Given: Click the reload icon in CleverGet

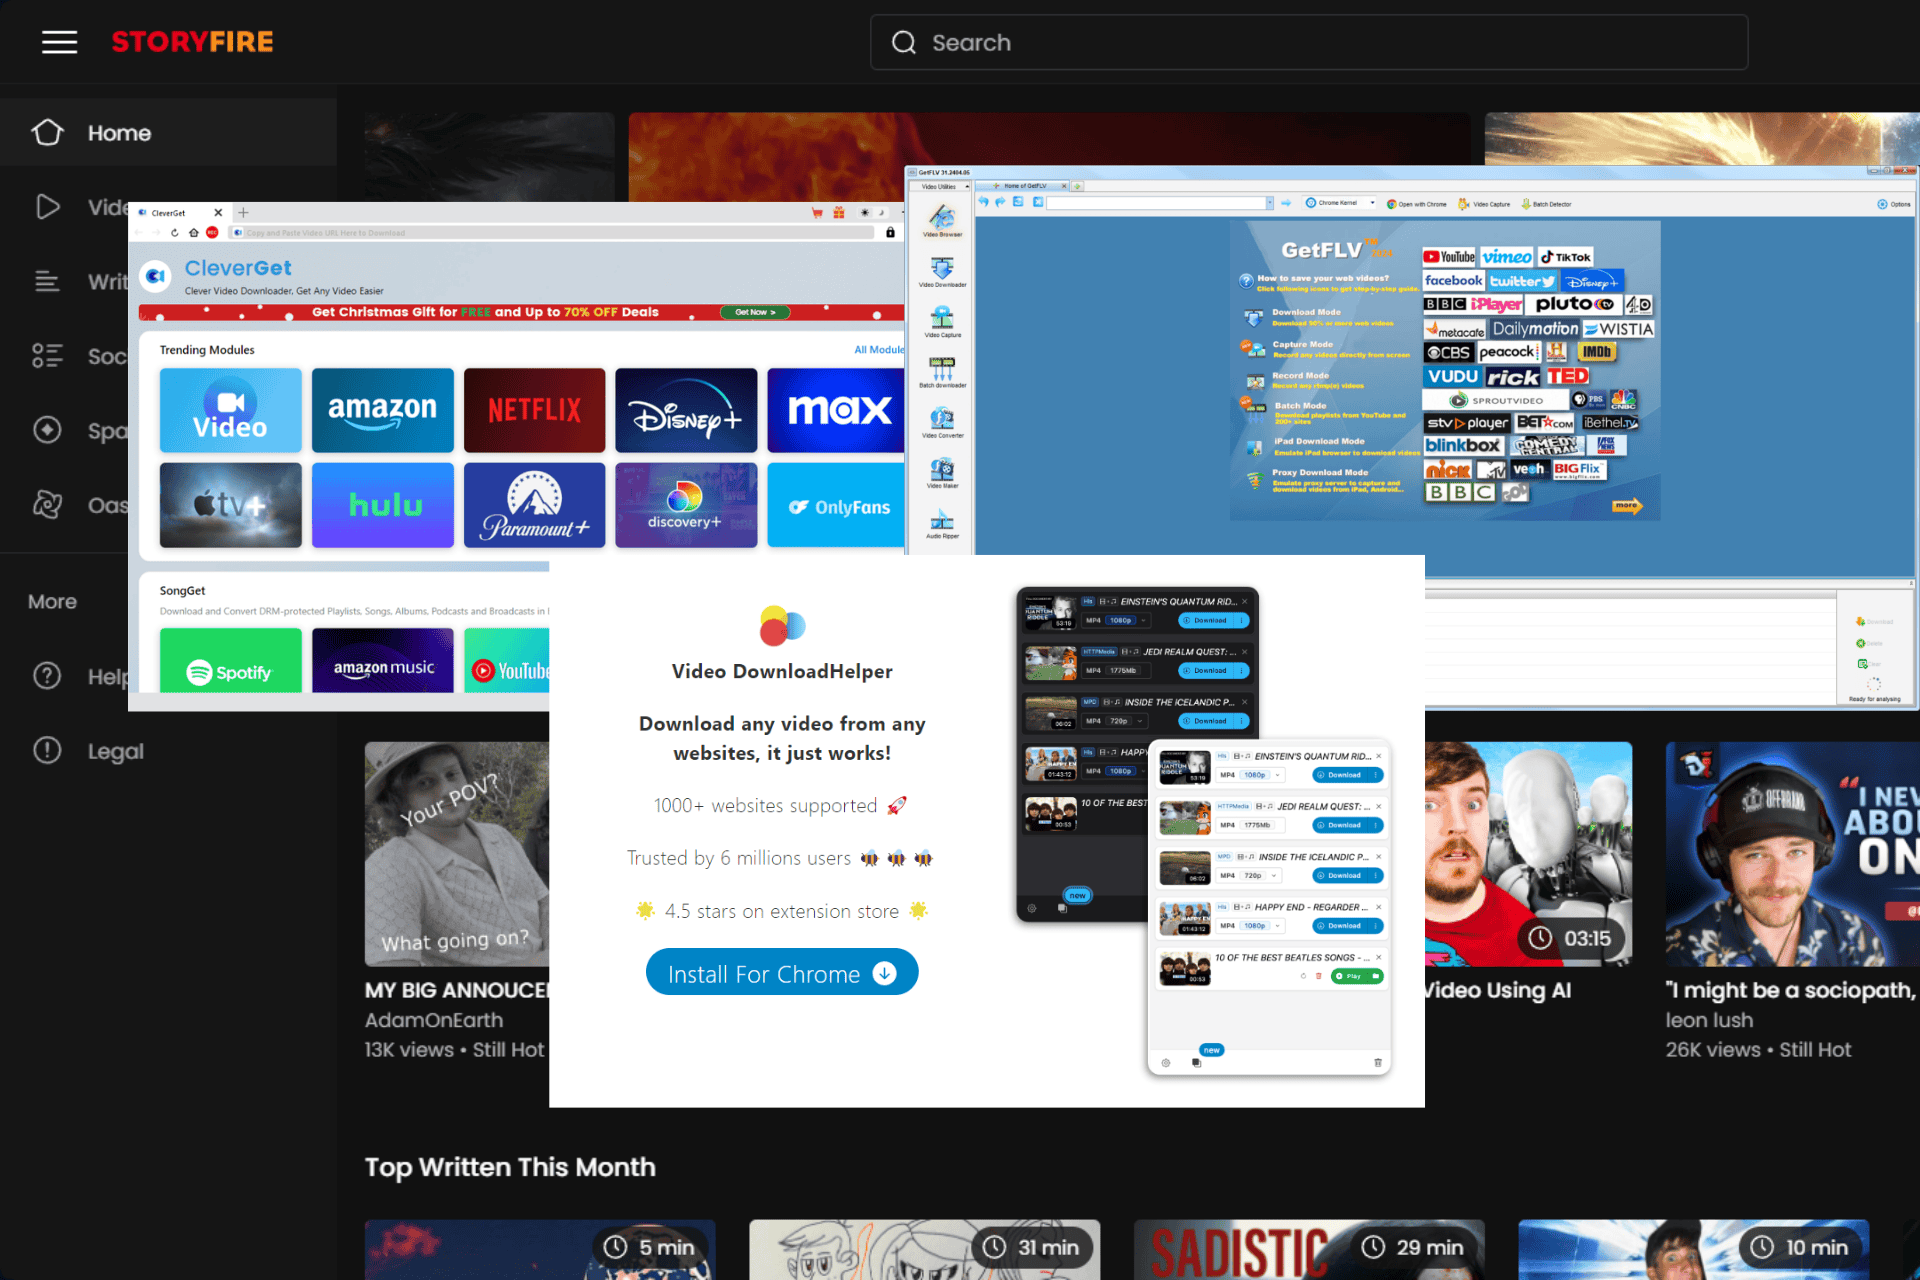Looking at the screenshot, I should (174, 233).
